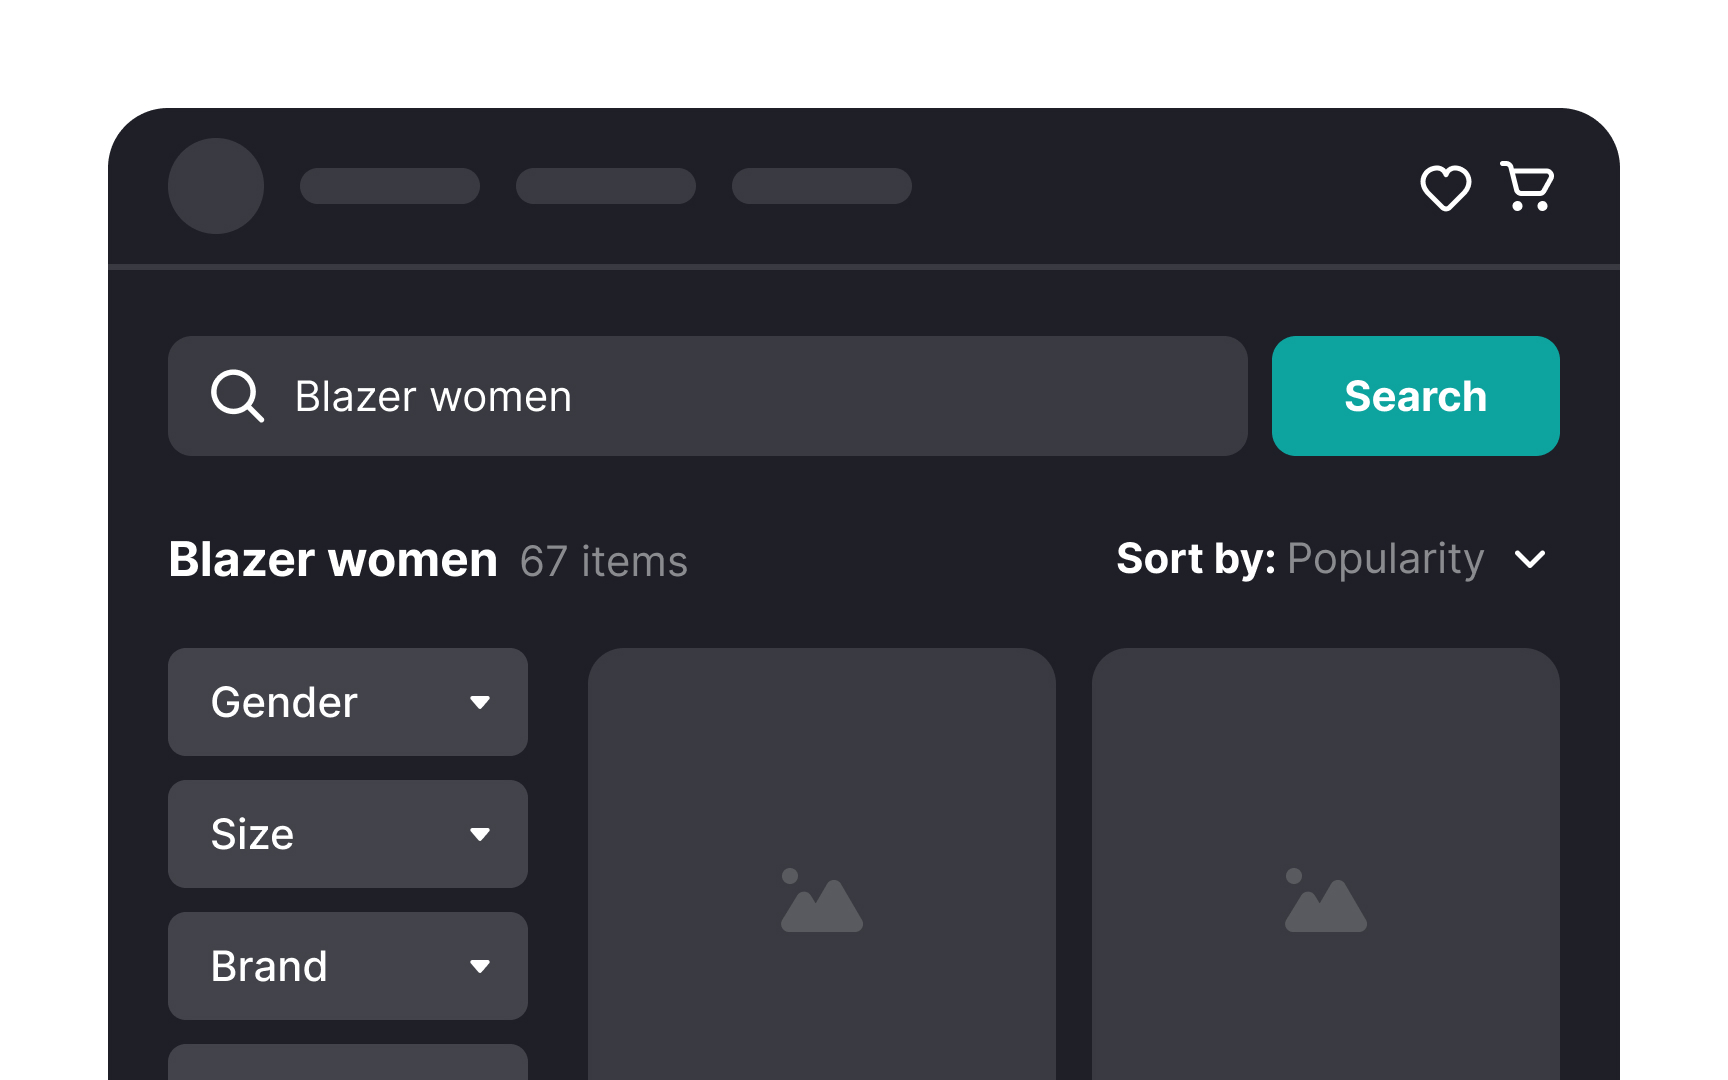This screenshot has height=1080, width=1728.
Task: Click the Blazer women results heading
Action: (x=333, y=560)
